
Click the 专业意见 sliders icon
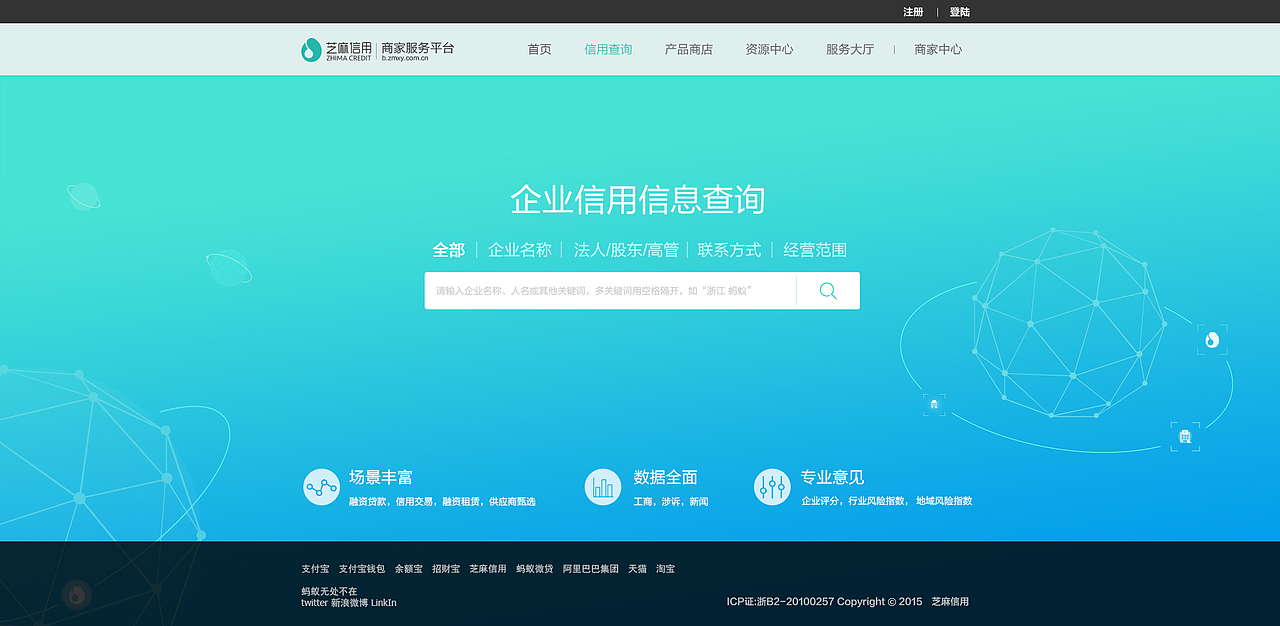click(x=772, y=486)
